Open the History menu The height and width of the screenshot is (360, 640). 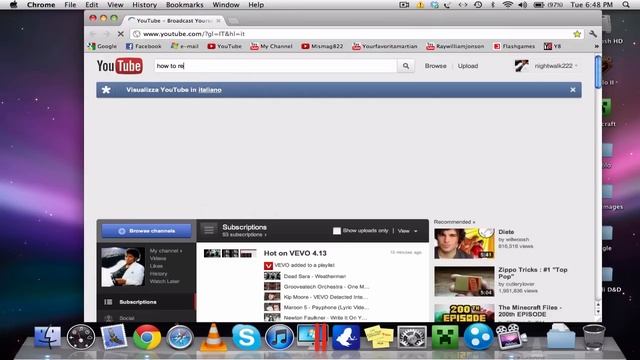[x=144, y=5]
